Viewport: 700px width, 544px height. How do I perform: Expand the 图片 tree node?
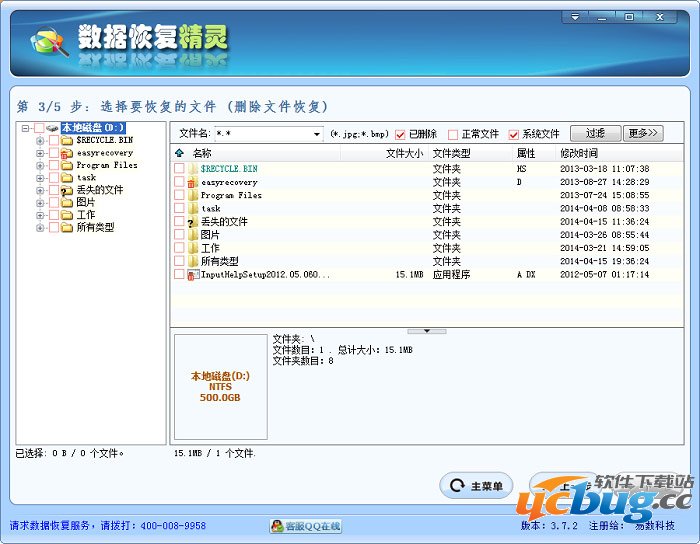tap(40, 203)
